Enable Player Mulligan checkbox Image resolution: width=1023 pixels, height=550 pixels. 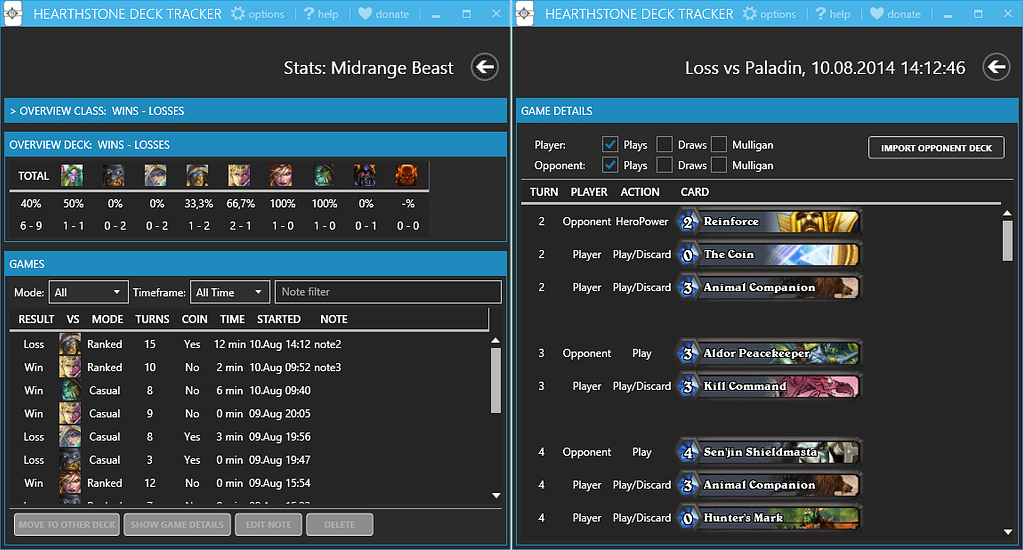[x=719, y=144]
